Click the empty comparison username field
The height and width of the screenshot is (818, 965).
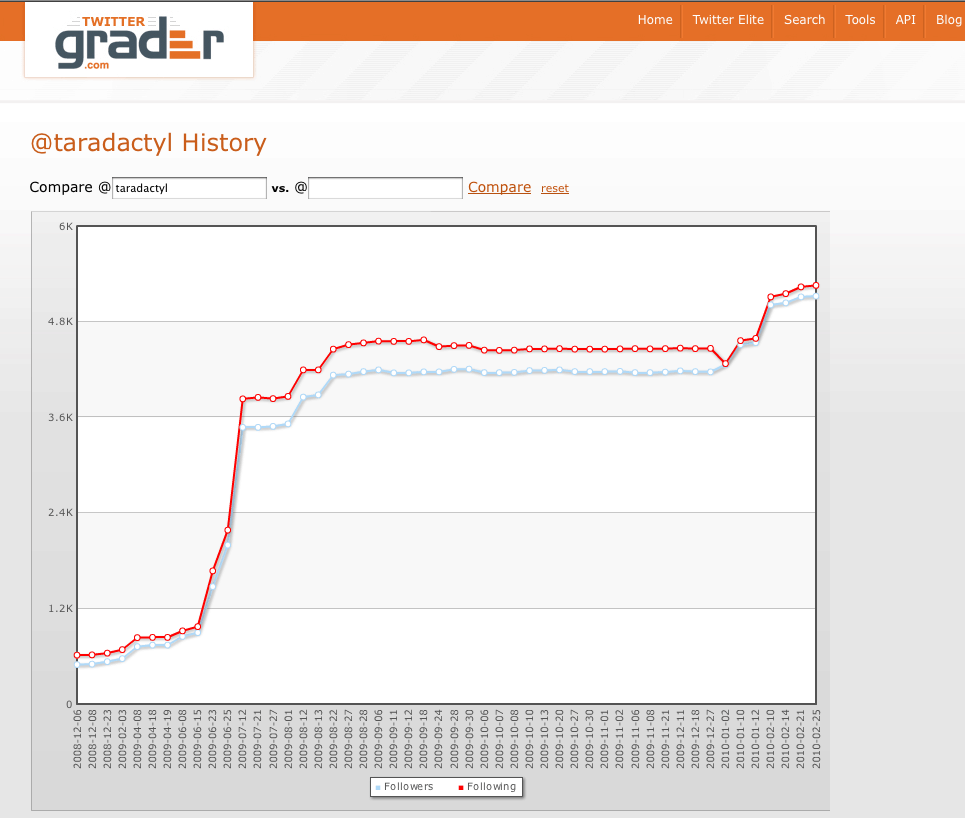tap(385, 188)
